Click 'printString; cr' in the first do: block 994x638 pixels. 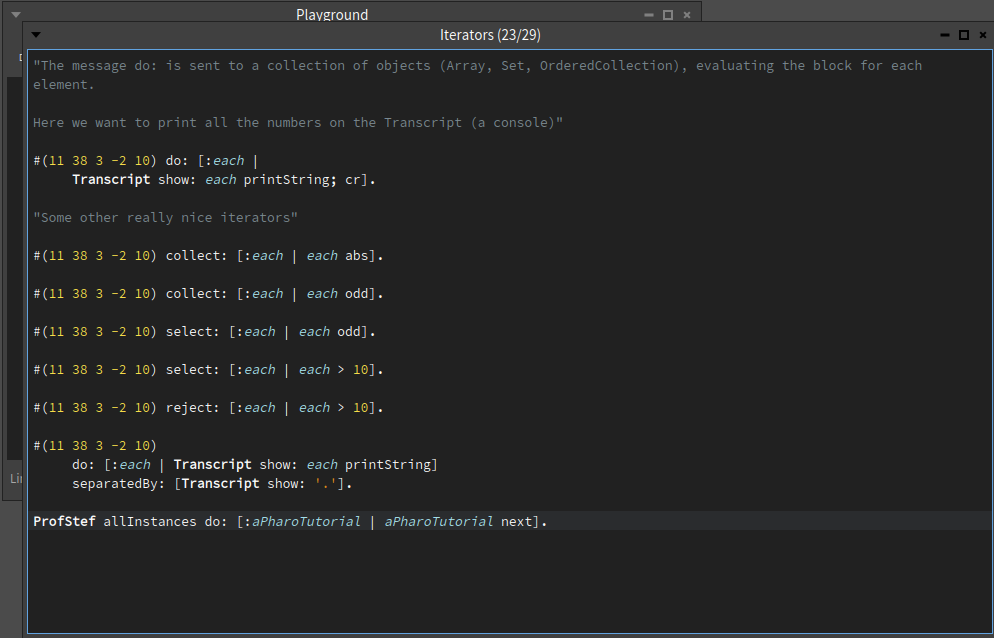point(302,179)
